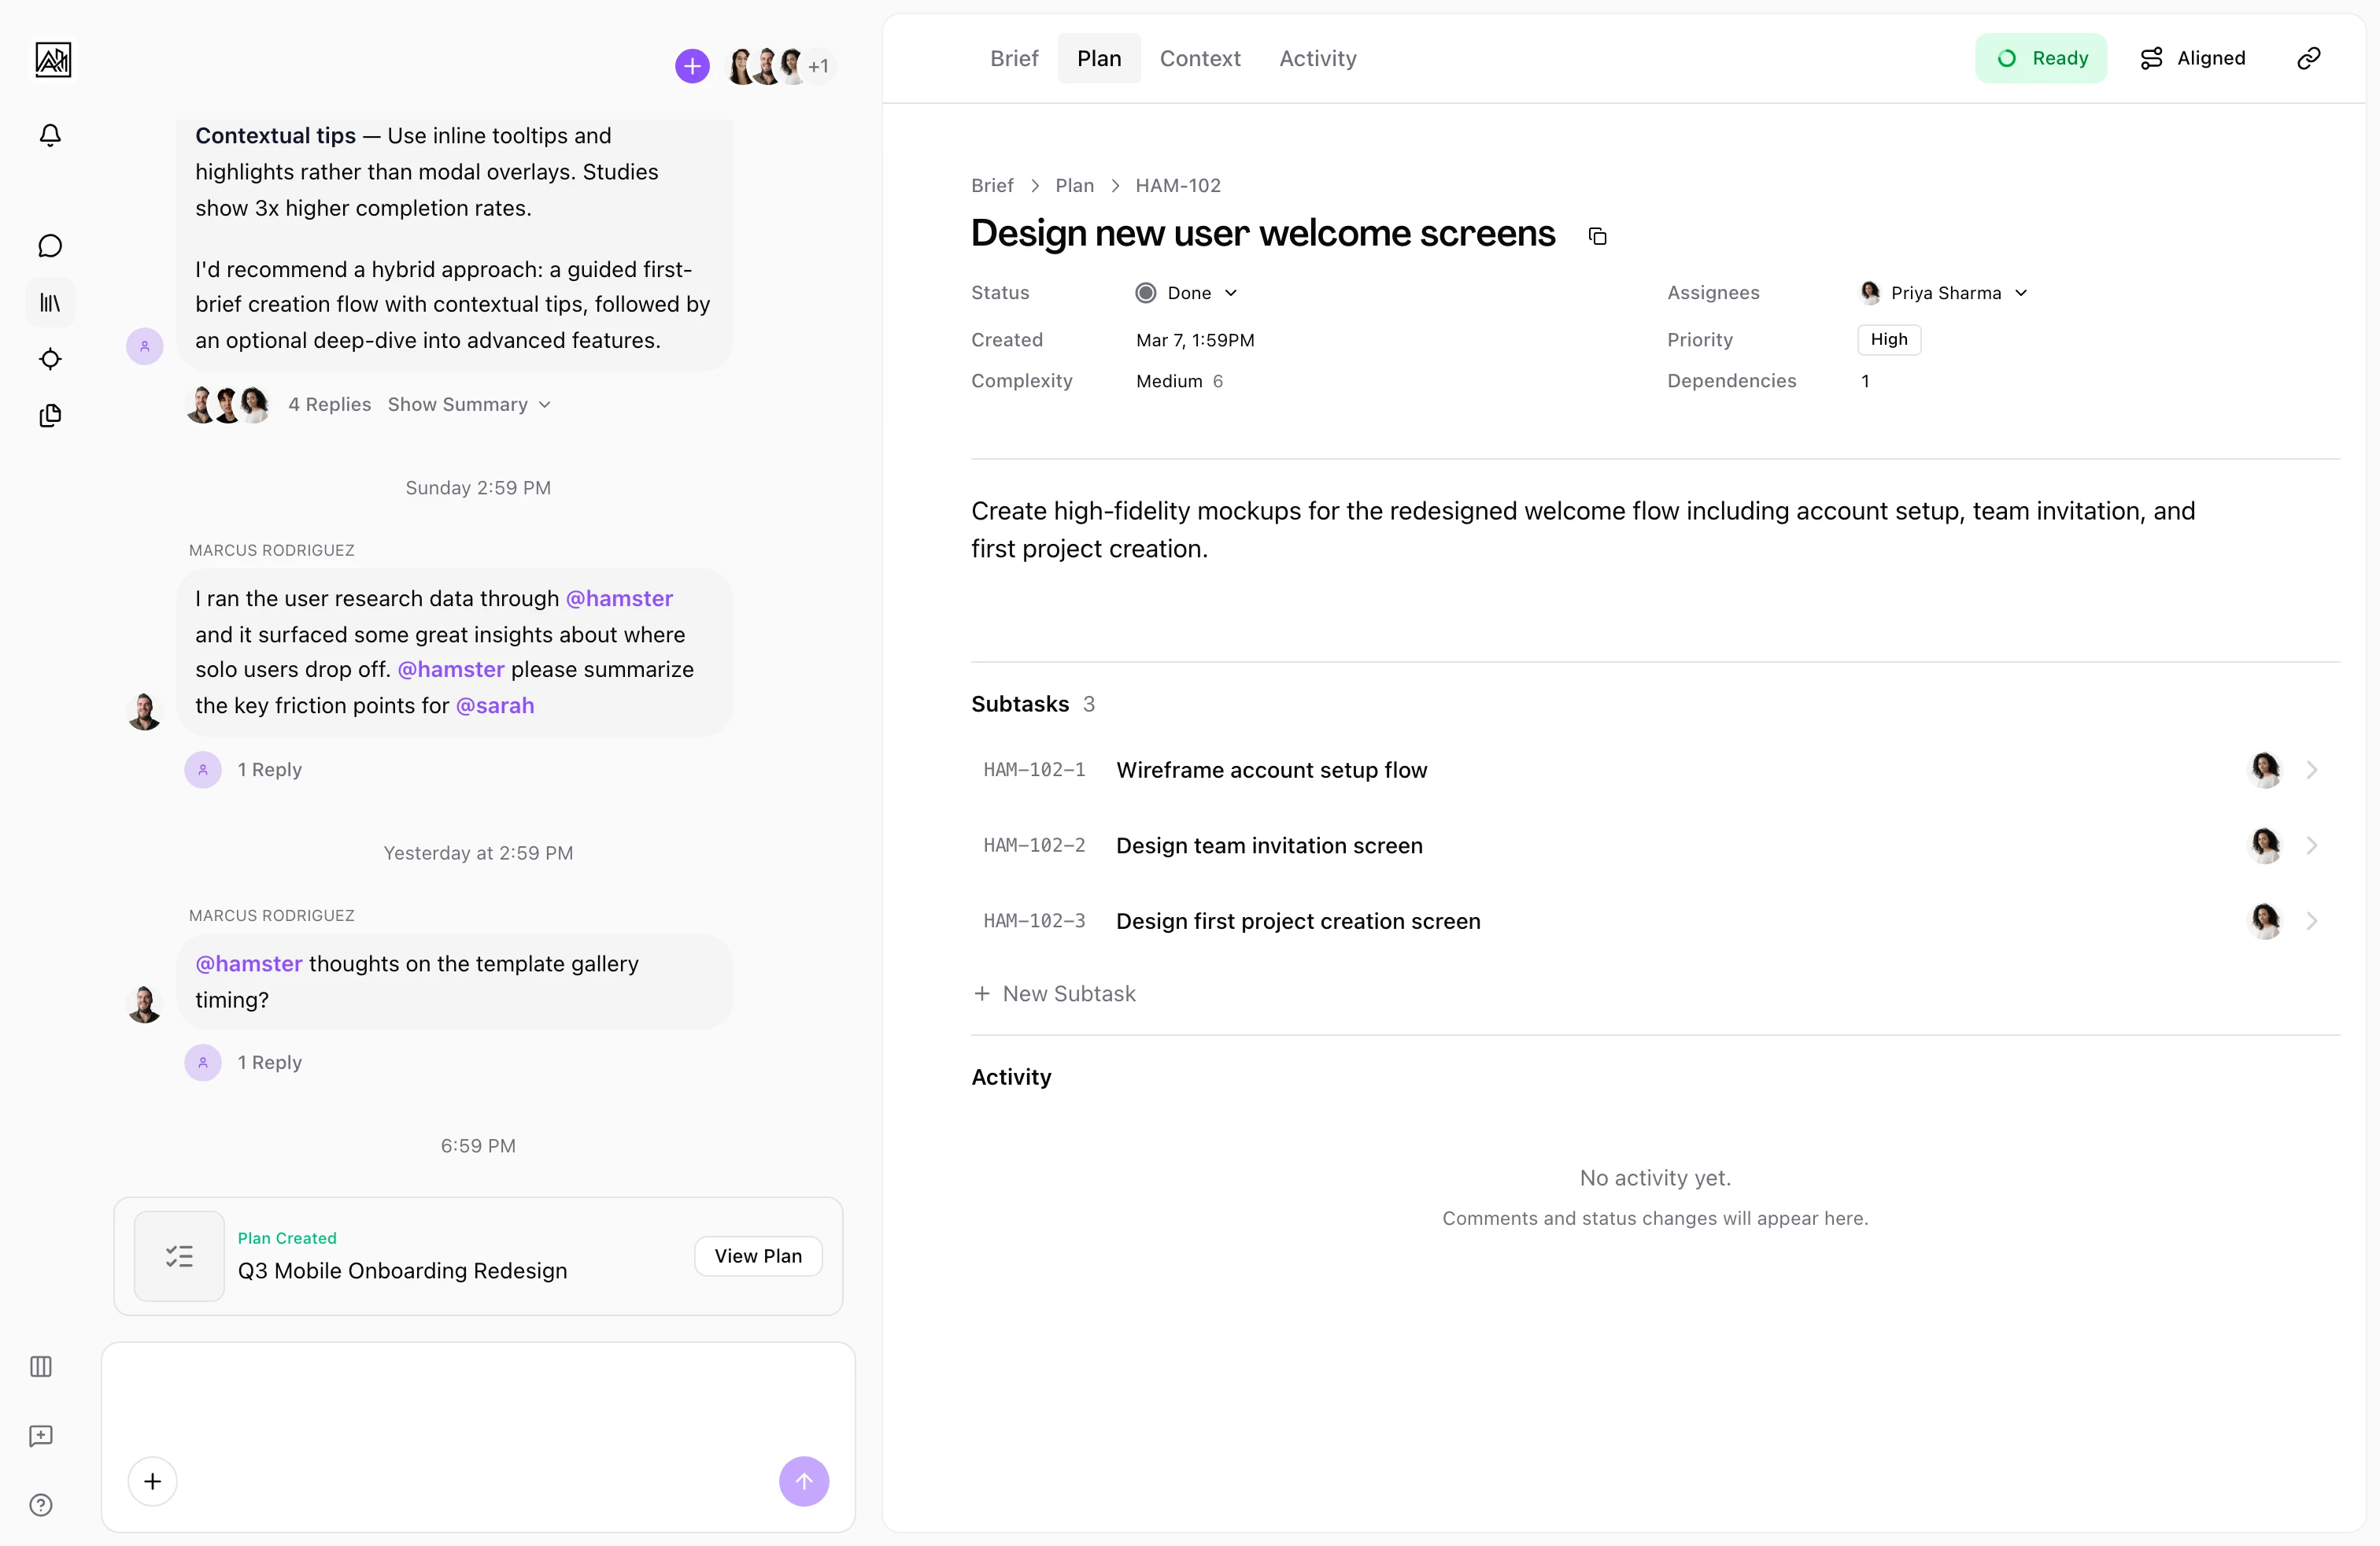This screenshot has width=2380, height=1546.
Task: Open subtask Design team invitation screen
Action: tap(1269, 845)
